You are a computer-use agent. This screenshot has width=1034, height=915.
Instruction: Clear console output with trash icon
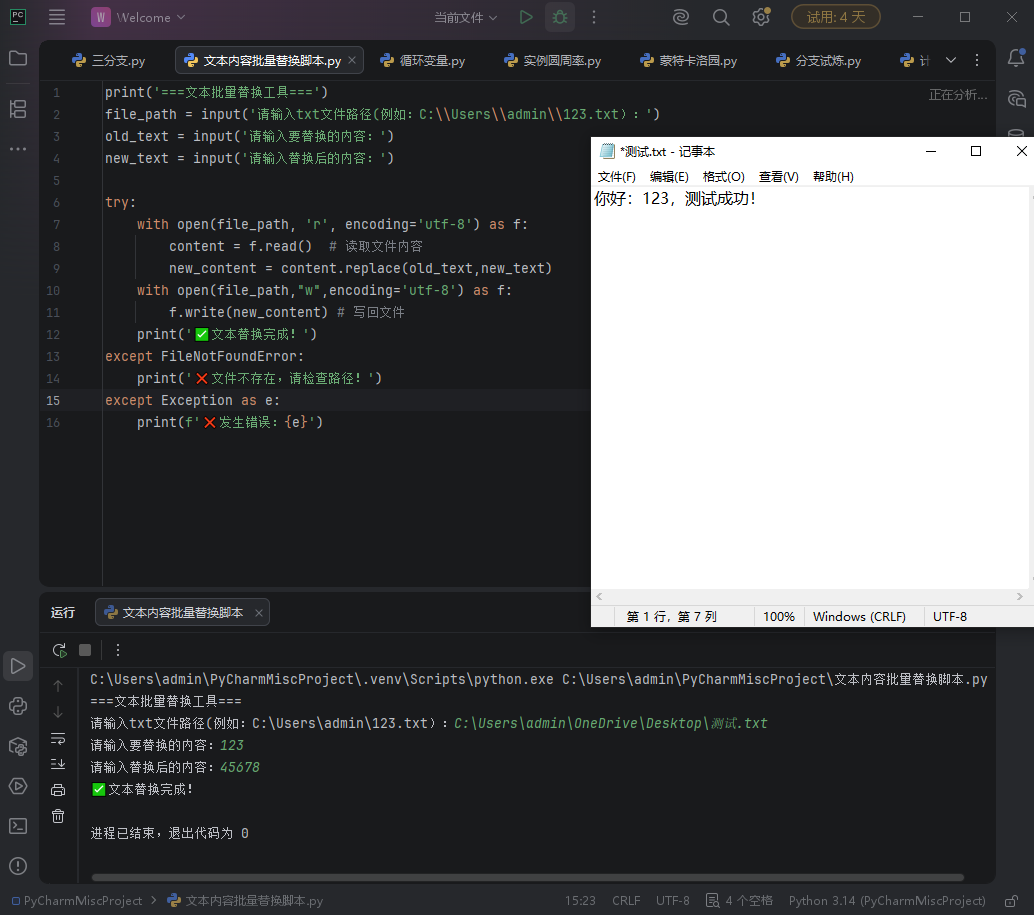tap(58, 816)
